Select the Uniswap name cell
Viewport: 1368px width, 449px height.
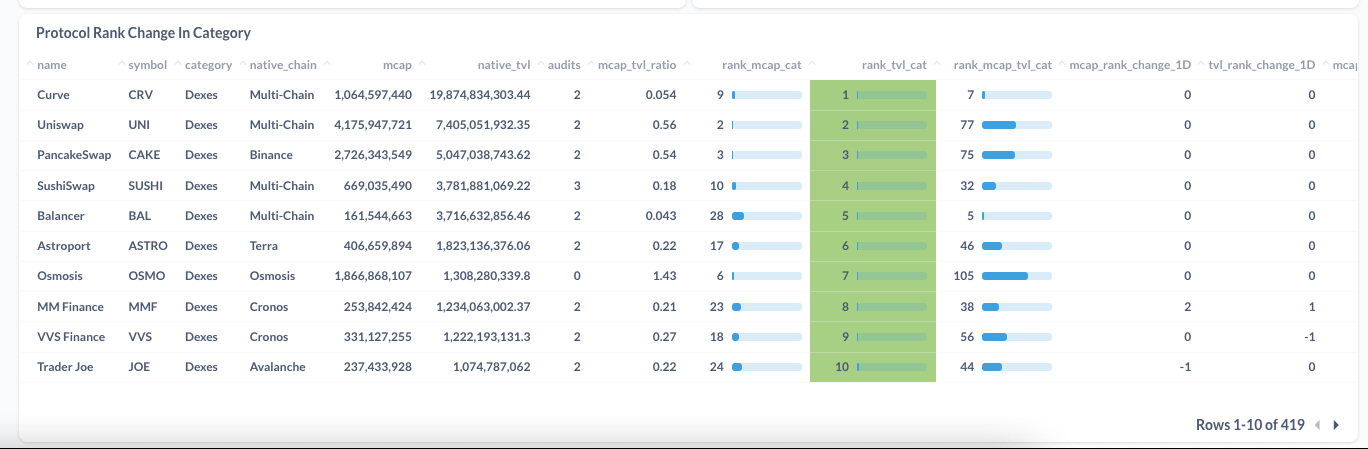(x=59, y=125)
